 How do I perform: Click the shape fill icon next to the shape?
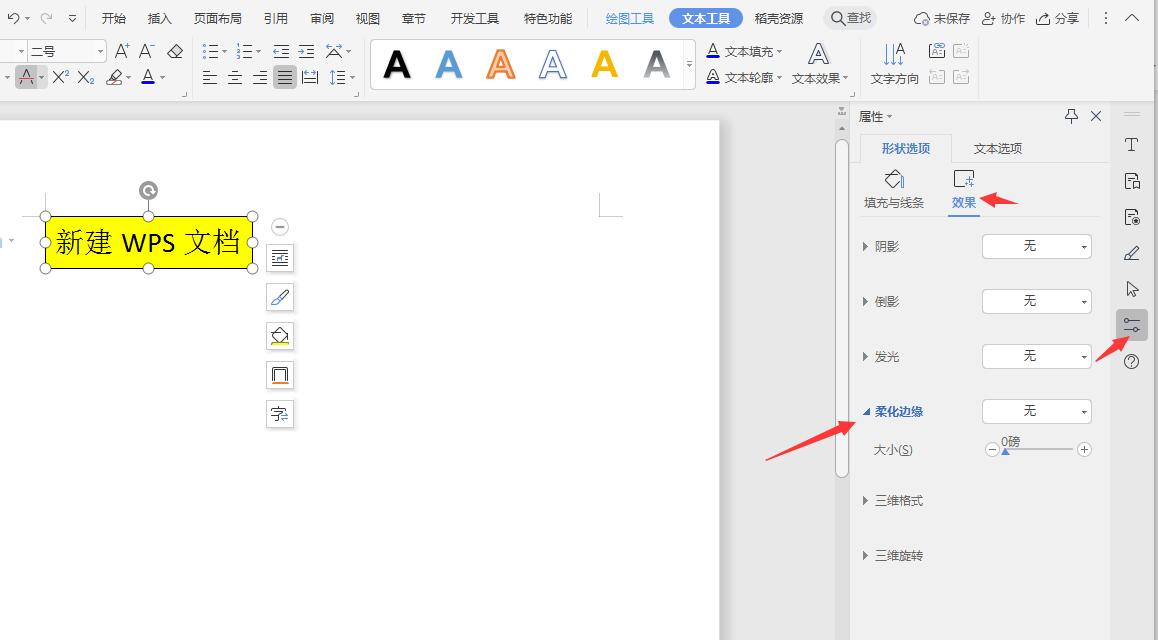coord(279,336)
